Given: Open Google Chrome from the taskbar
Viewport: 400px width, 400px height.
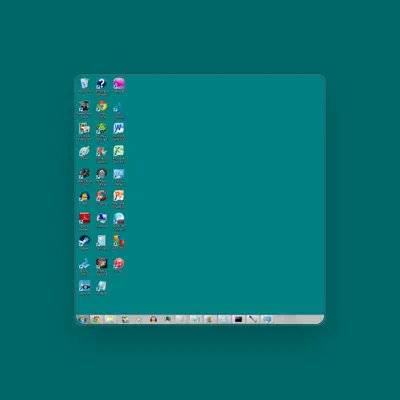Looking at the screenshot, I should pyautogui.click(x=97, y=319).
